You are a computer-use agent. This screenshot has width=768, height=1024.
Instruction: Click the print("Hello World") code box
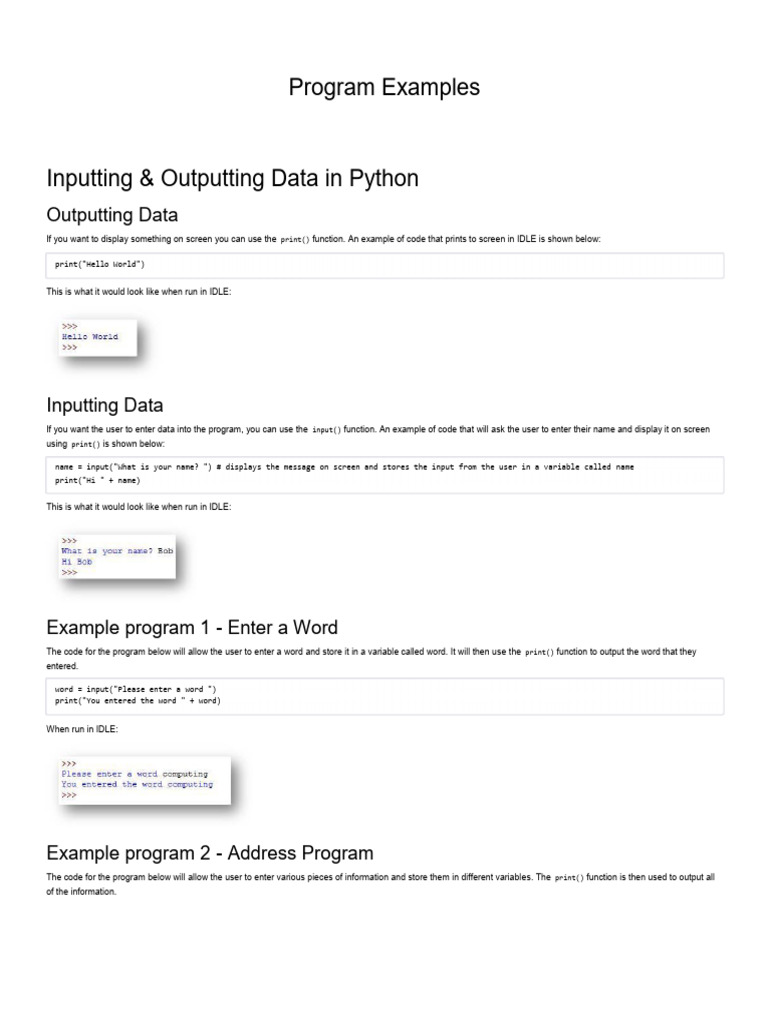pyautogui.click(x=384, y=265)
